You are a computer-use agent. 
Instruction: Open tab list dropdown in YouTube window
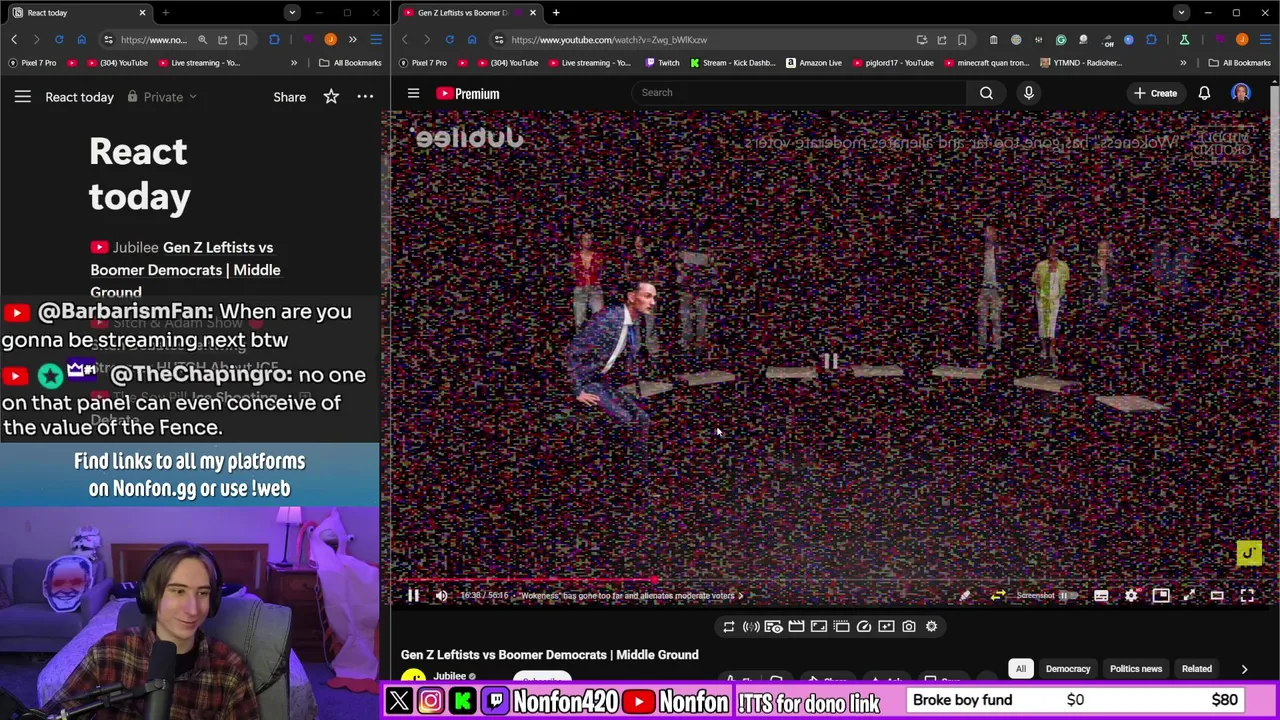coord(1182,13)
